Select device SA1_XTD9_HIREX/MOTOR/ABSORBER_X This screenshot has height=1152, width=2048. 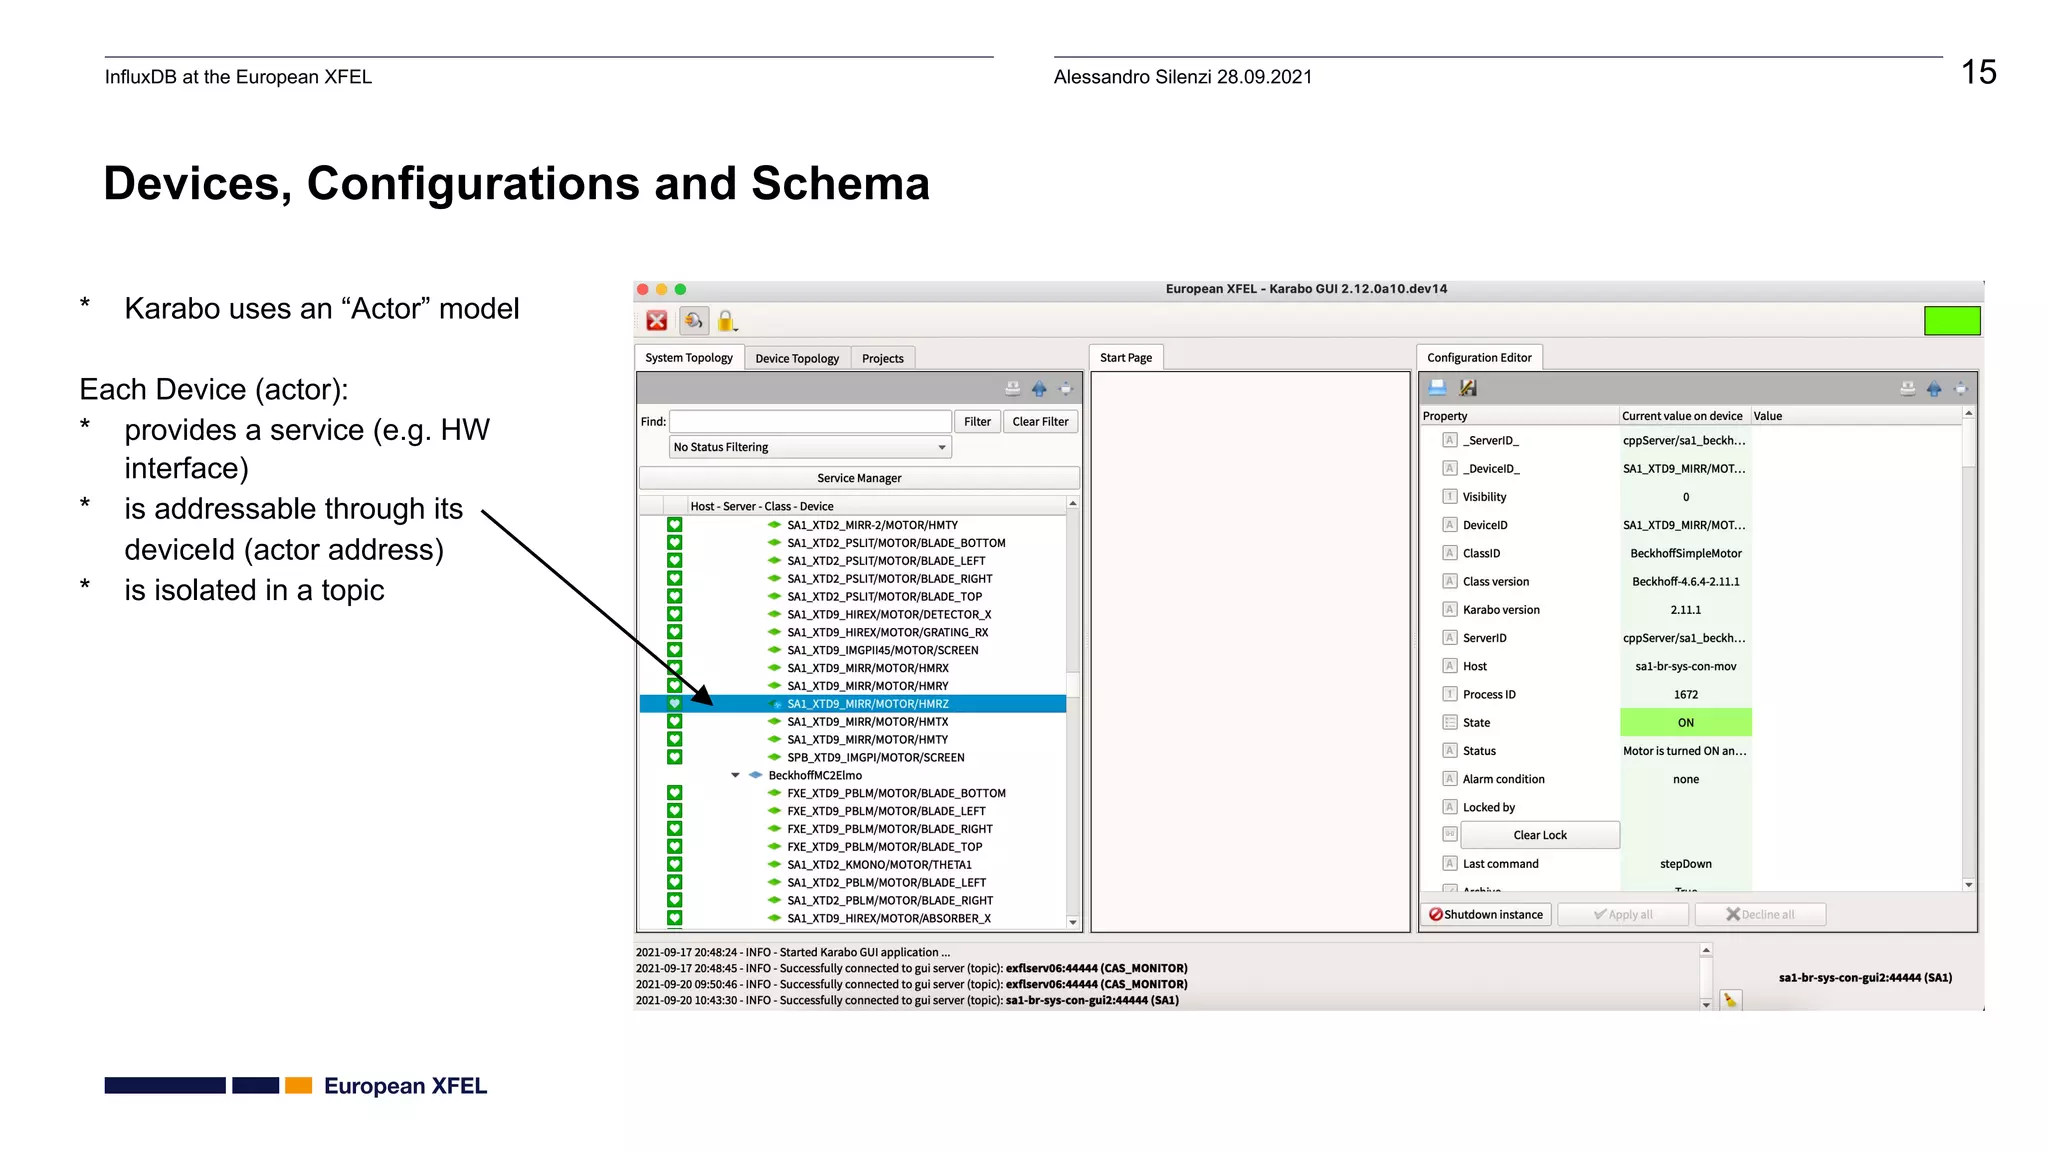pyautogui.click(x=889, y=919)
